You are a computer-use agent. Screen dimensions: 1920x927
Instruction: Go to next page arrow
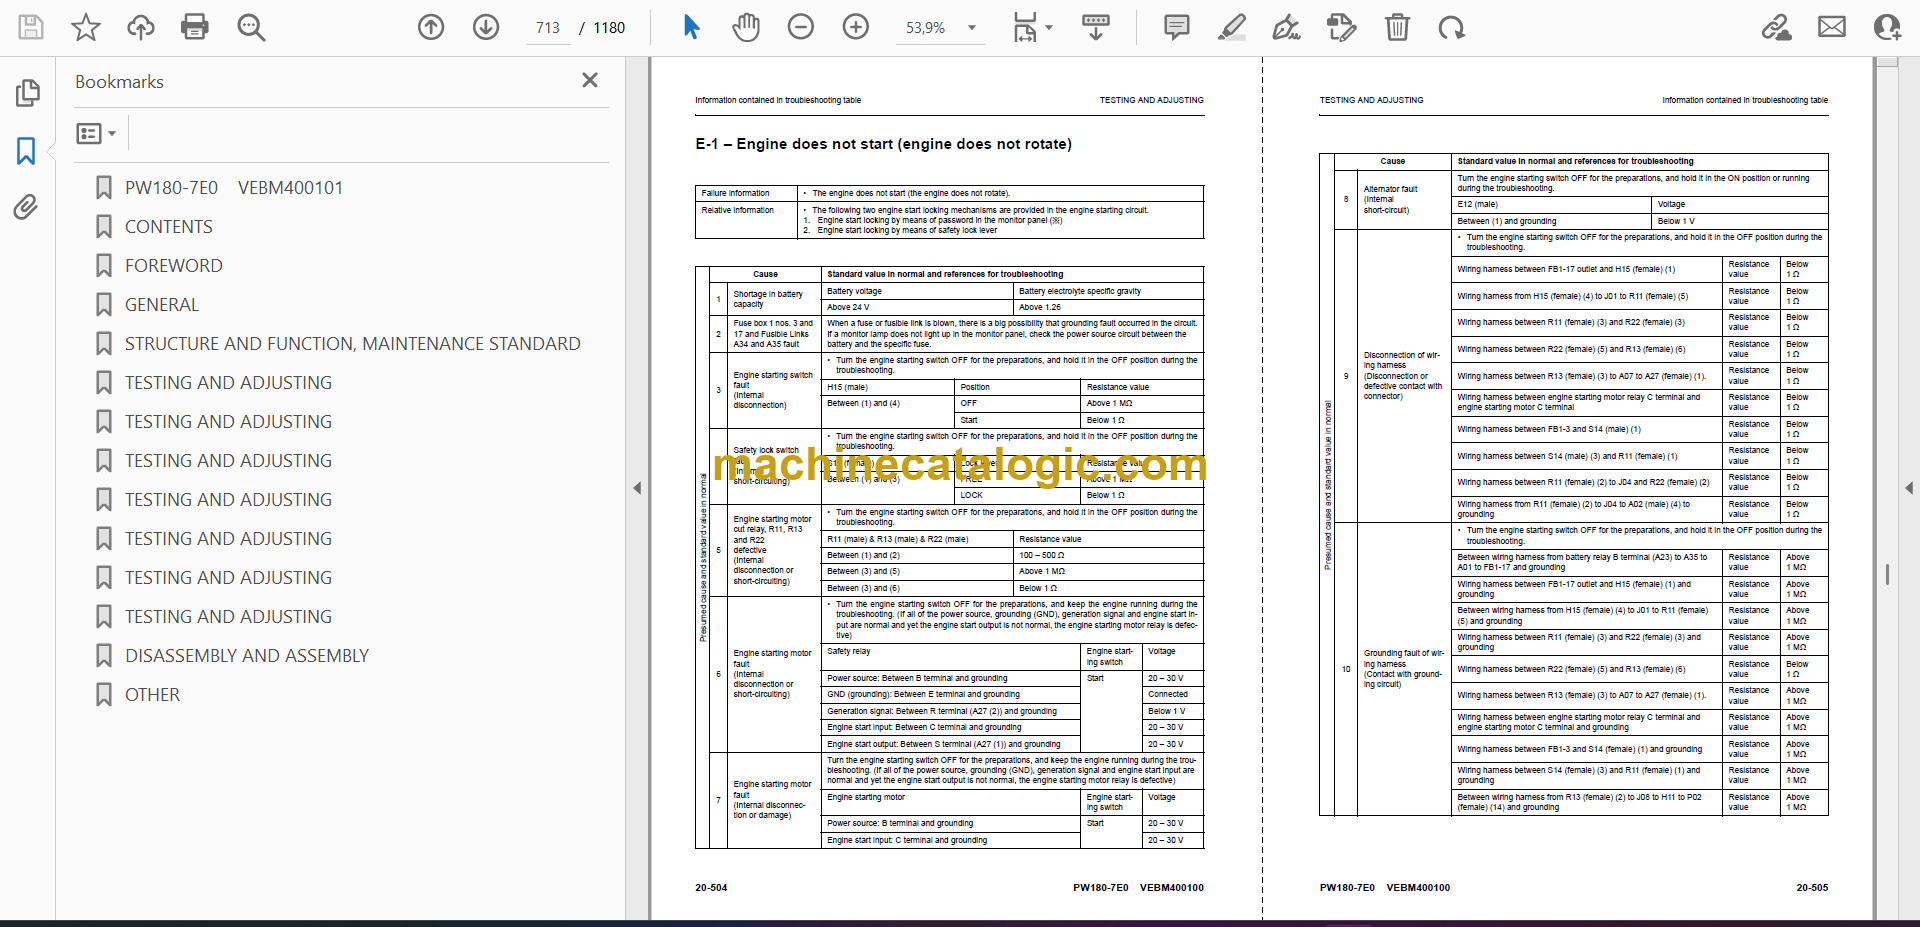486,27
